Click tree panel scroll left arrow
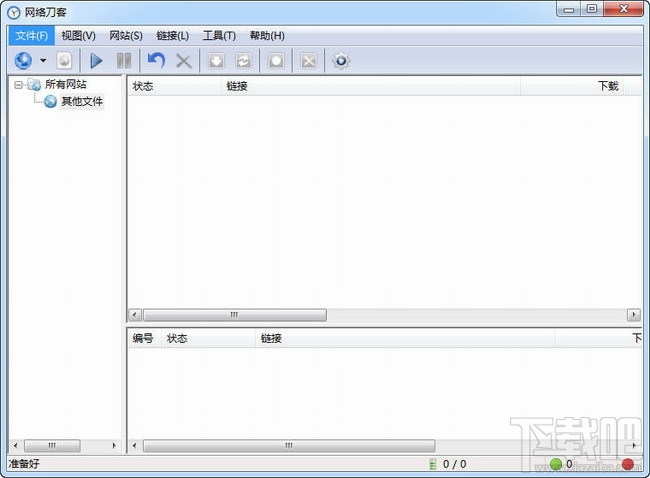 pos(16,446)
